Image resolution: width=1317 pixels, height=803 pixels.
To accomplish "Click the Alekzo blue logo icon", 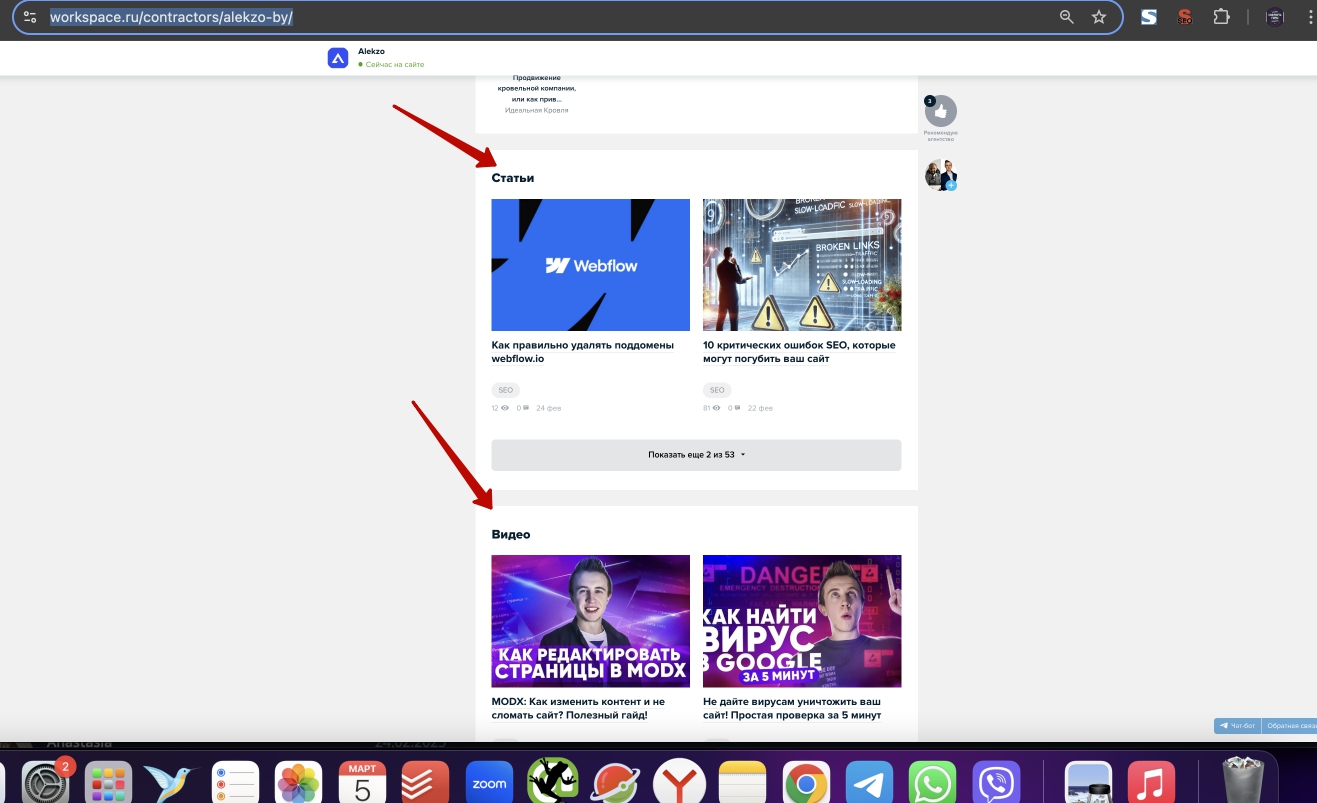I will (338, 58).
